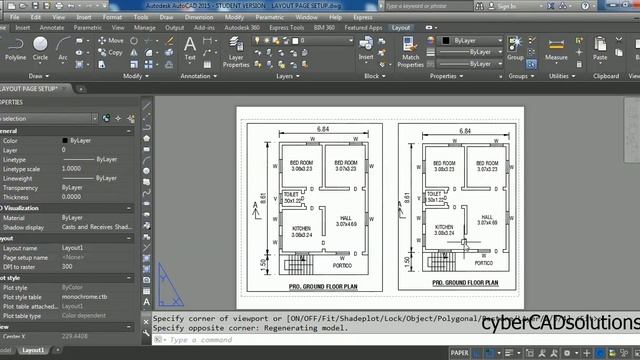Open the Help question mark icon
This screenshot has height=360, width=640.
(x=585, y=6)
